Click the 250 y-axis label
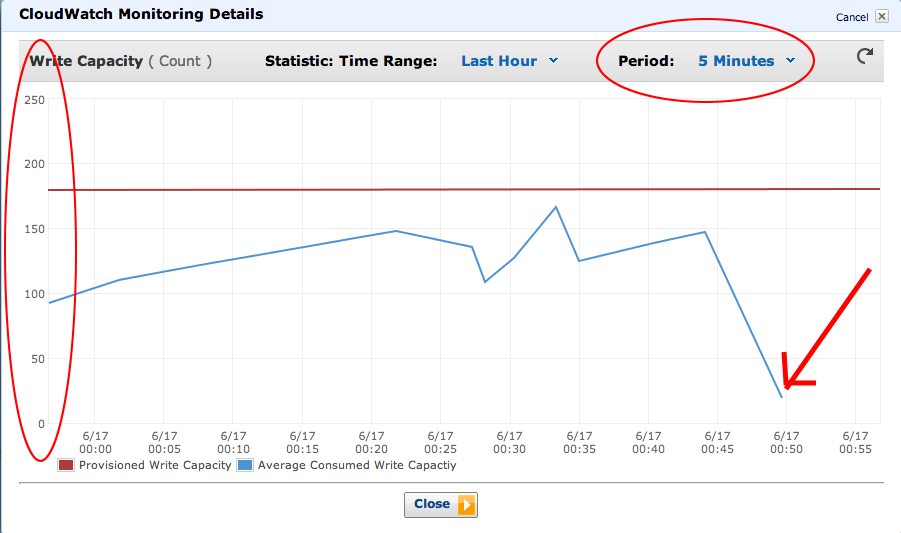Viewport: 901px width, 533px height. (34, 100)
